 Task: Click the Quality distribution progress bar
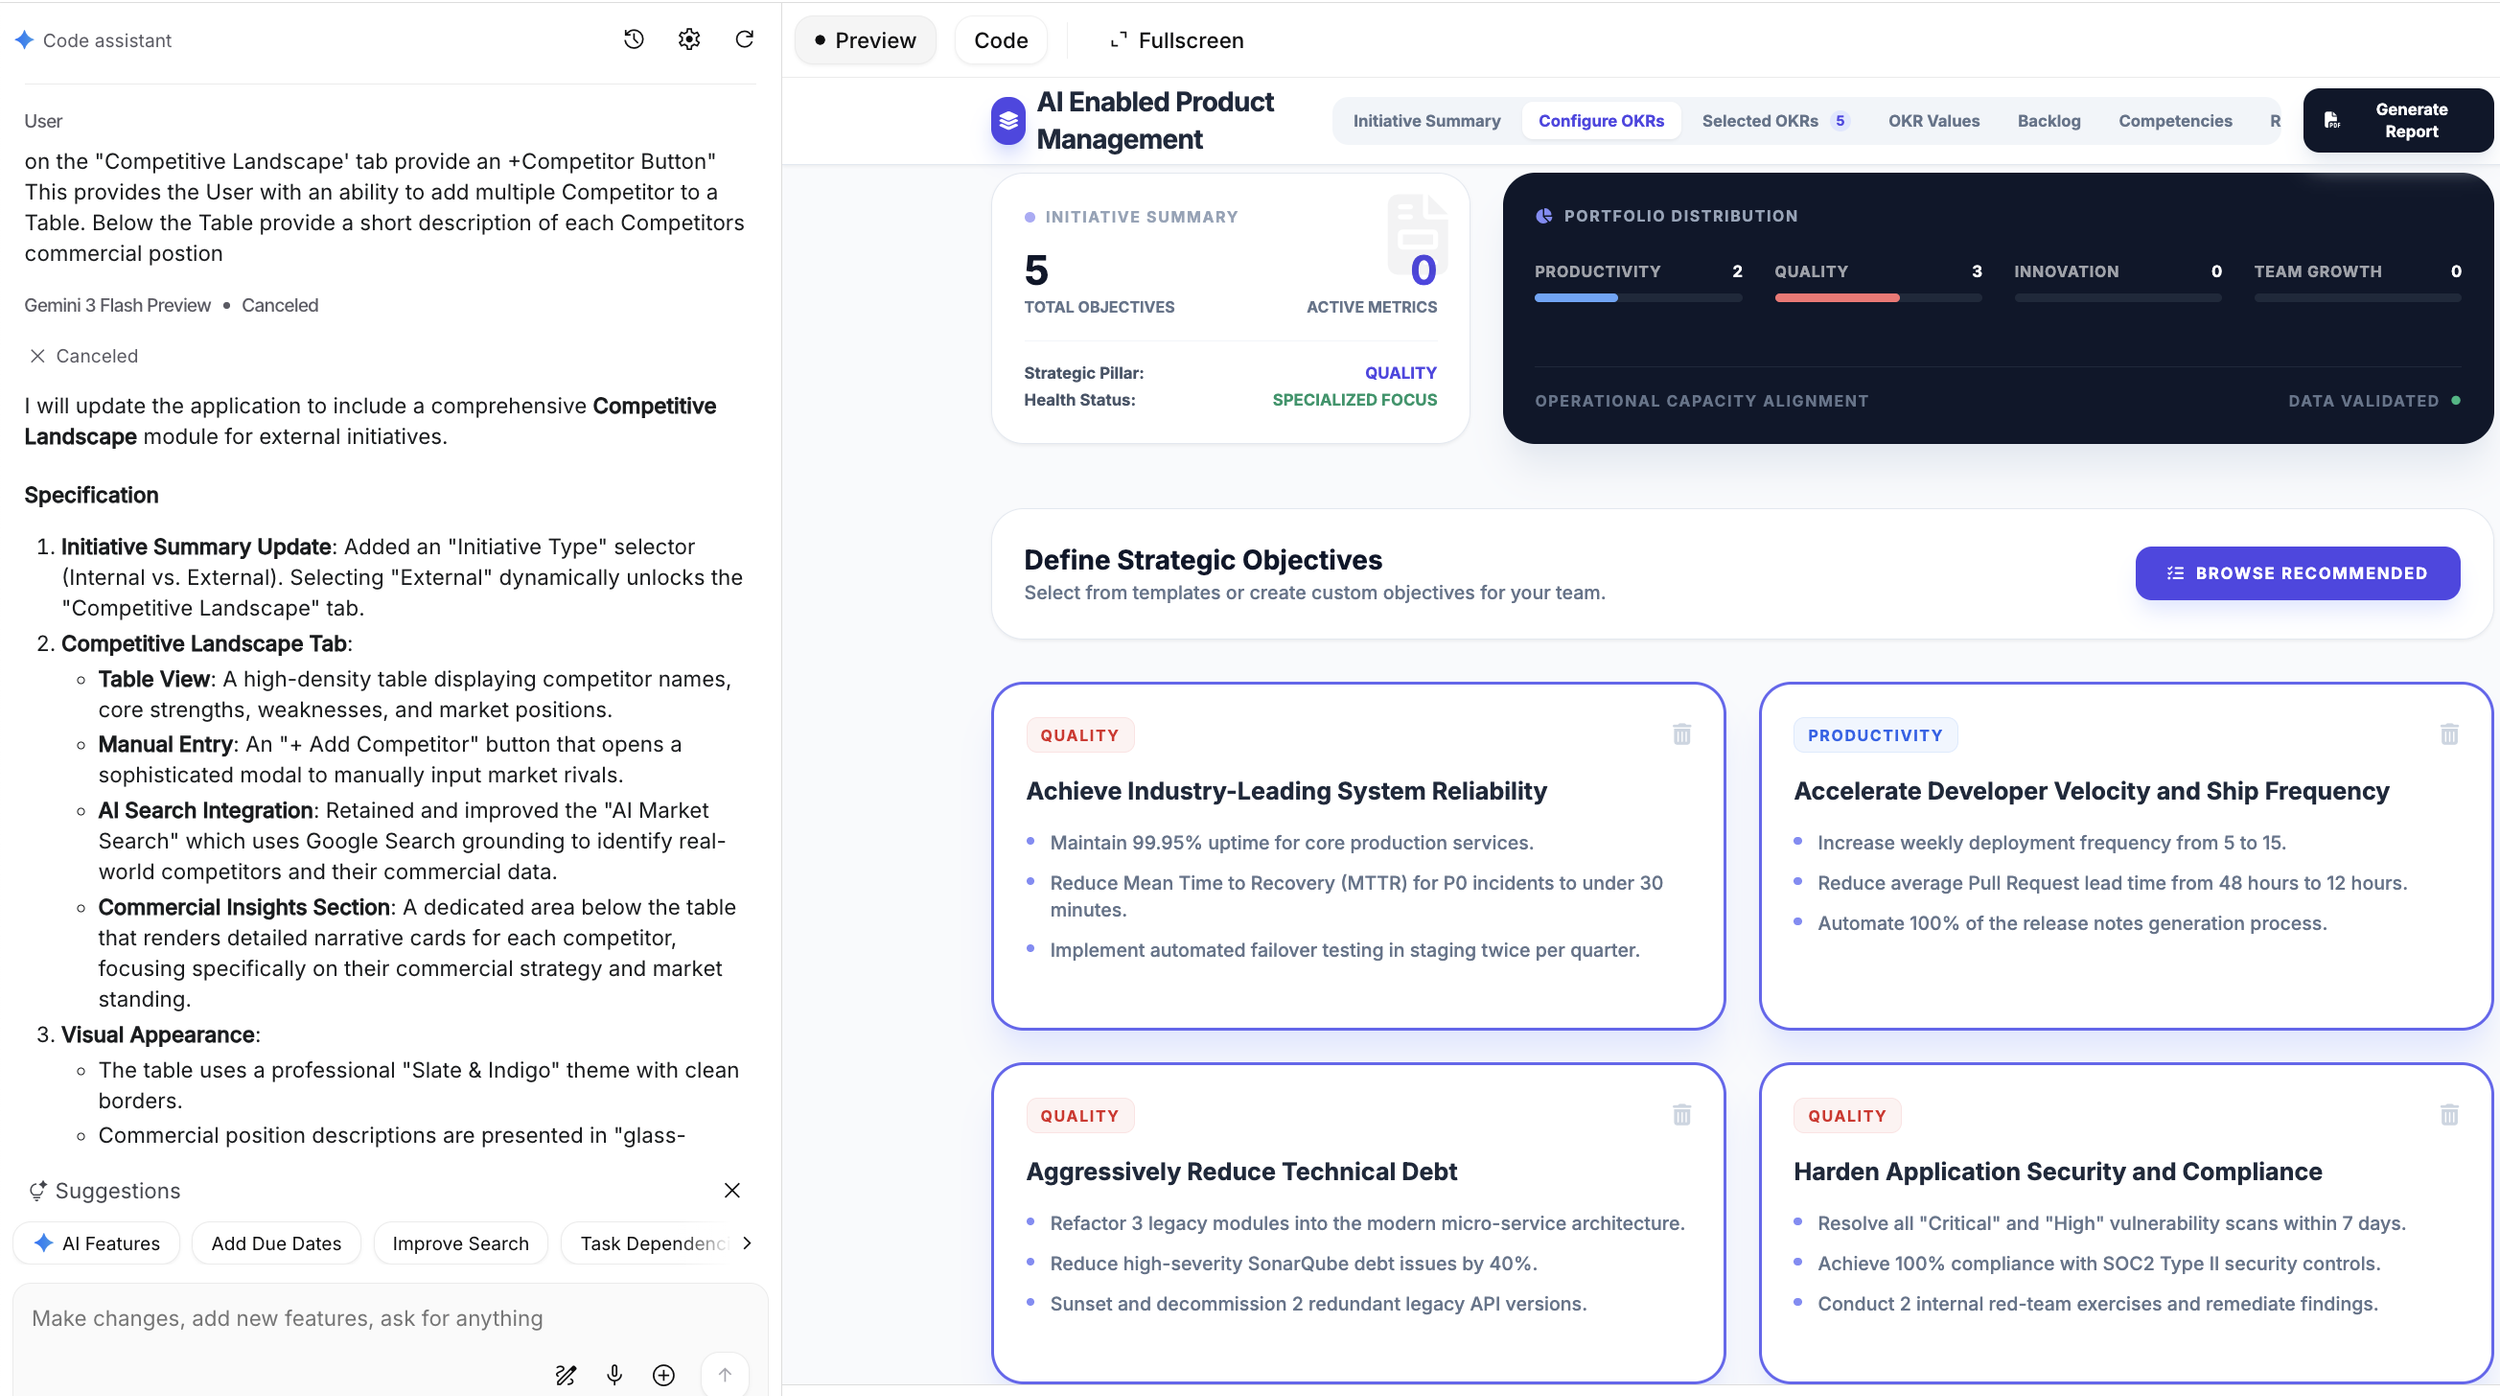pyautogui.click(x=1877, y=298)
